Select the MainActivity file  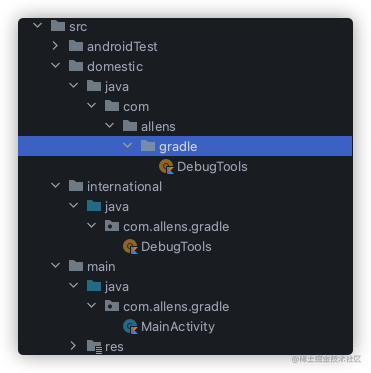[178, 327]
